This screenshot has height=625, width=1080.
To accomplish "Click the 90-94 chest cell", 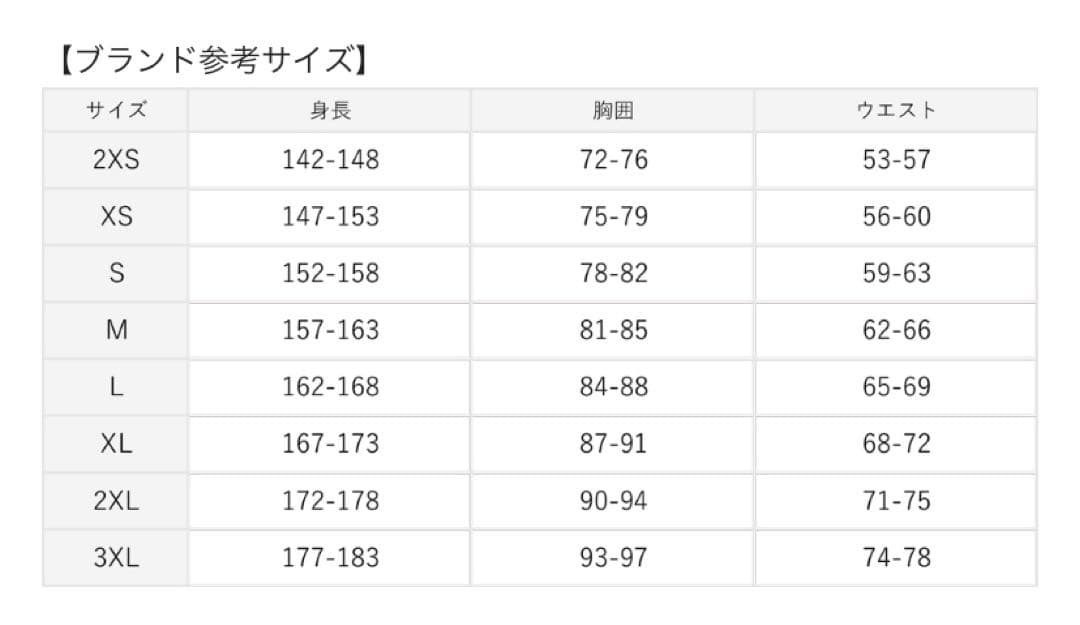I will pos(613,501).
